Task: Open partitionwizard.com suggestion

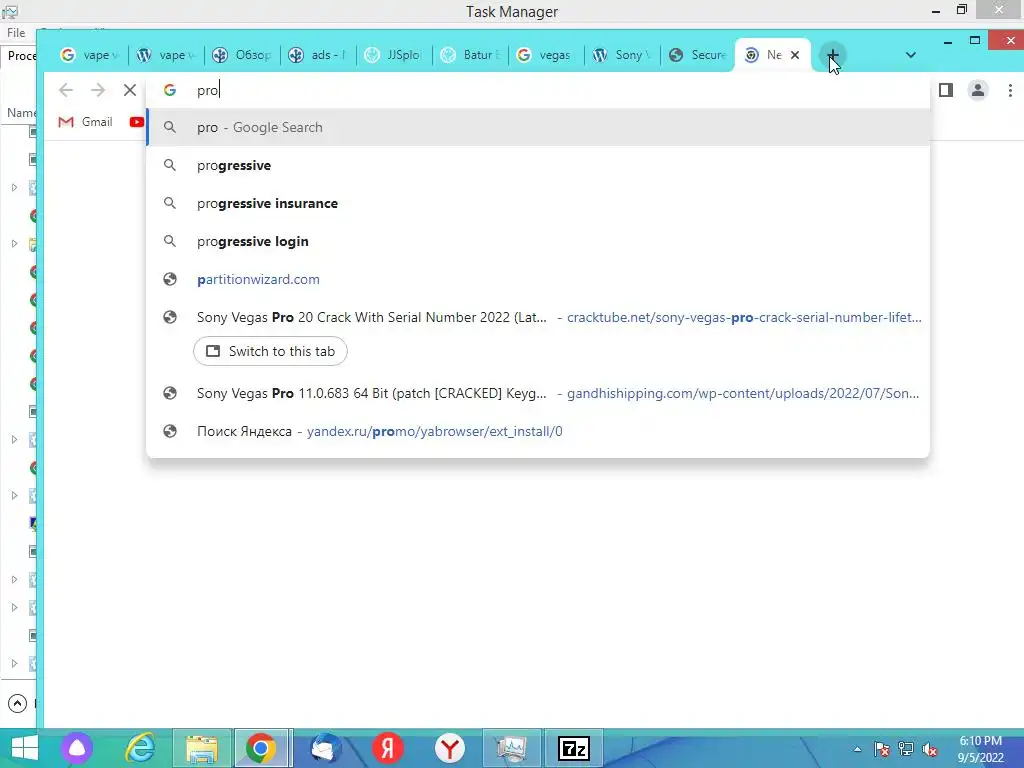Action: 538,279
